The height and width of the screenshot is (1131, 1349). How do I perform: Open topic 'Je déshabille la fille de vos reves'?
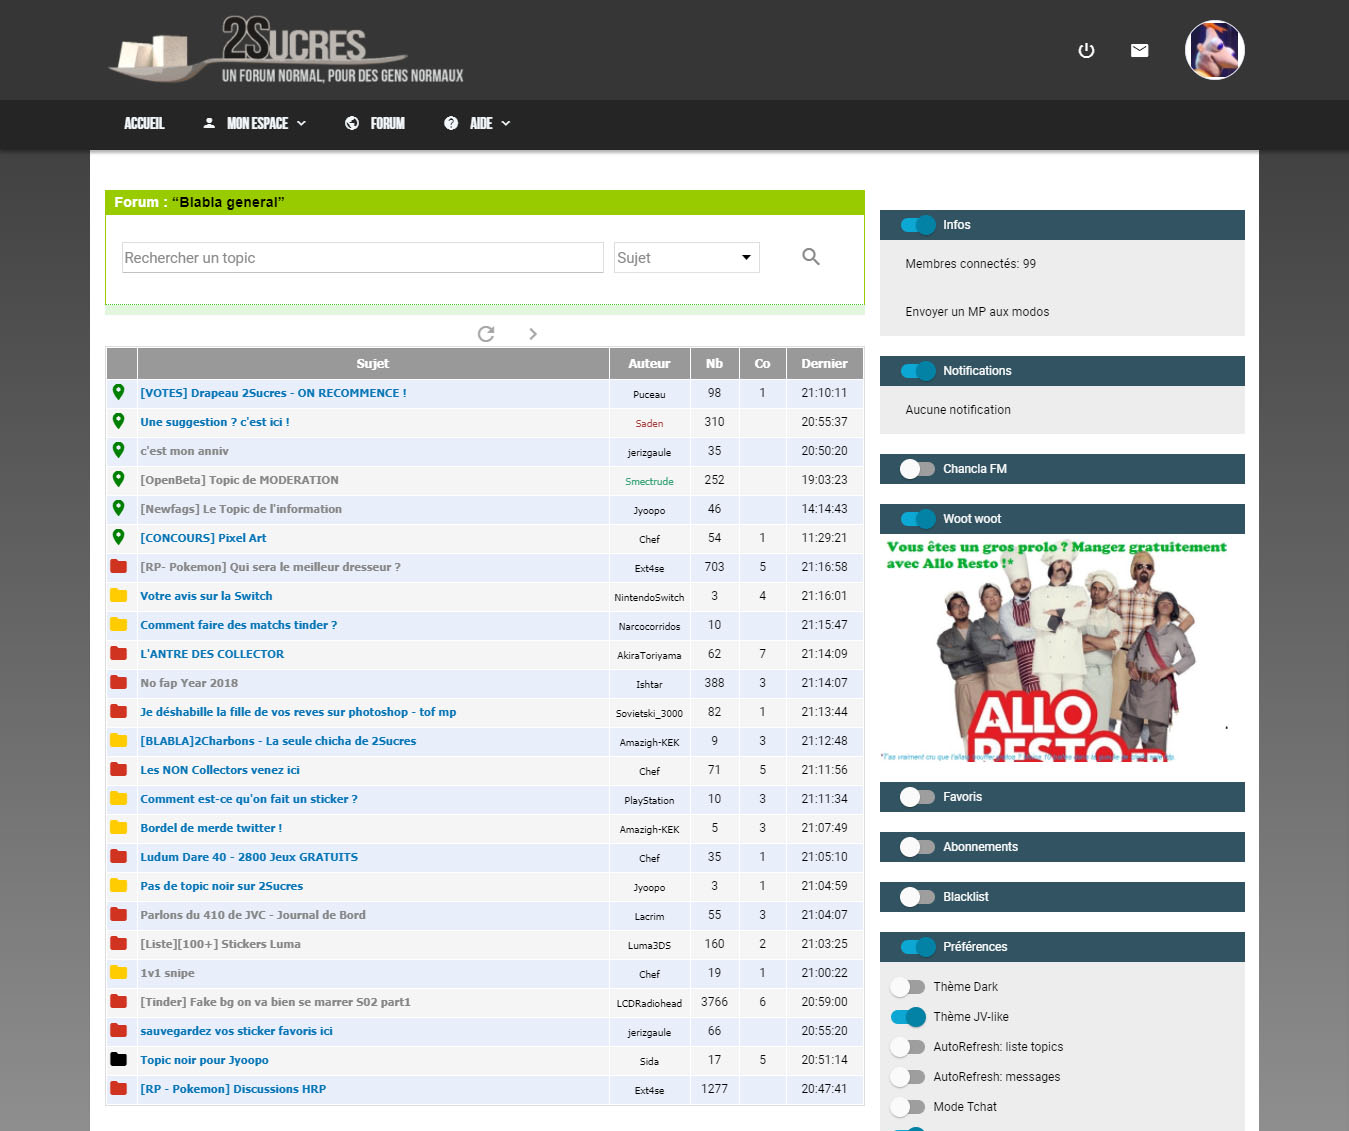298,712
